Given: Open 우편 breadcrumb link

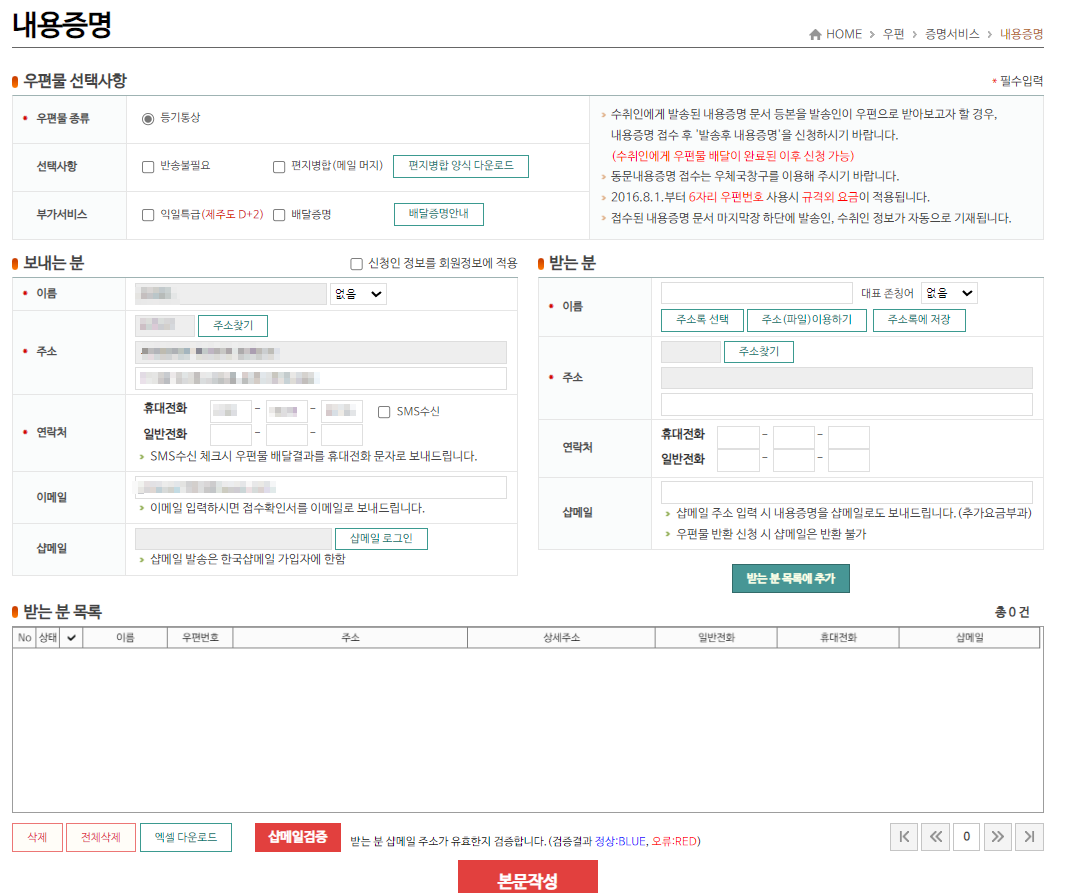Looking at the screenshot, I should point(894,34).
